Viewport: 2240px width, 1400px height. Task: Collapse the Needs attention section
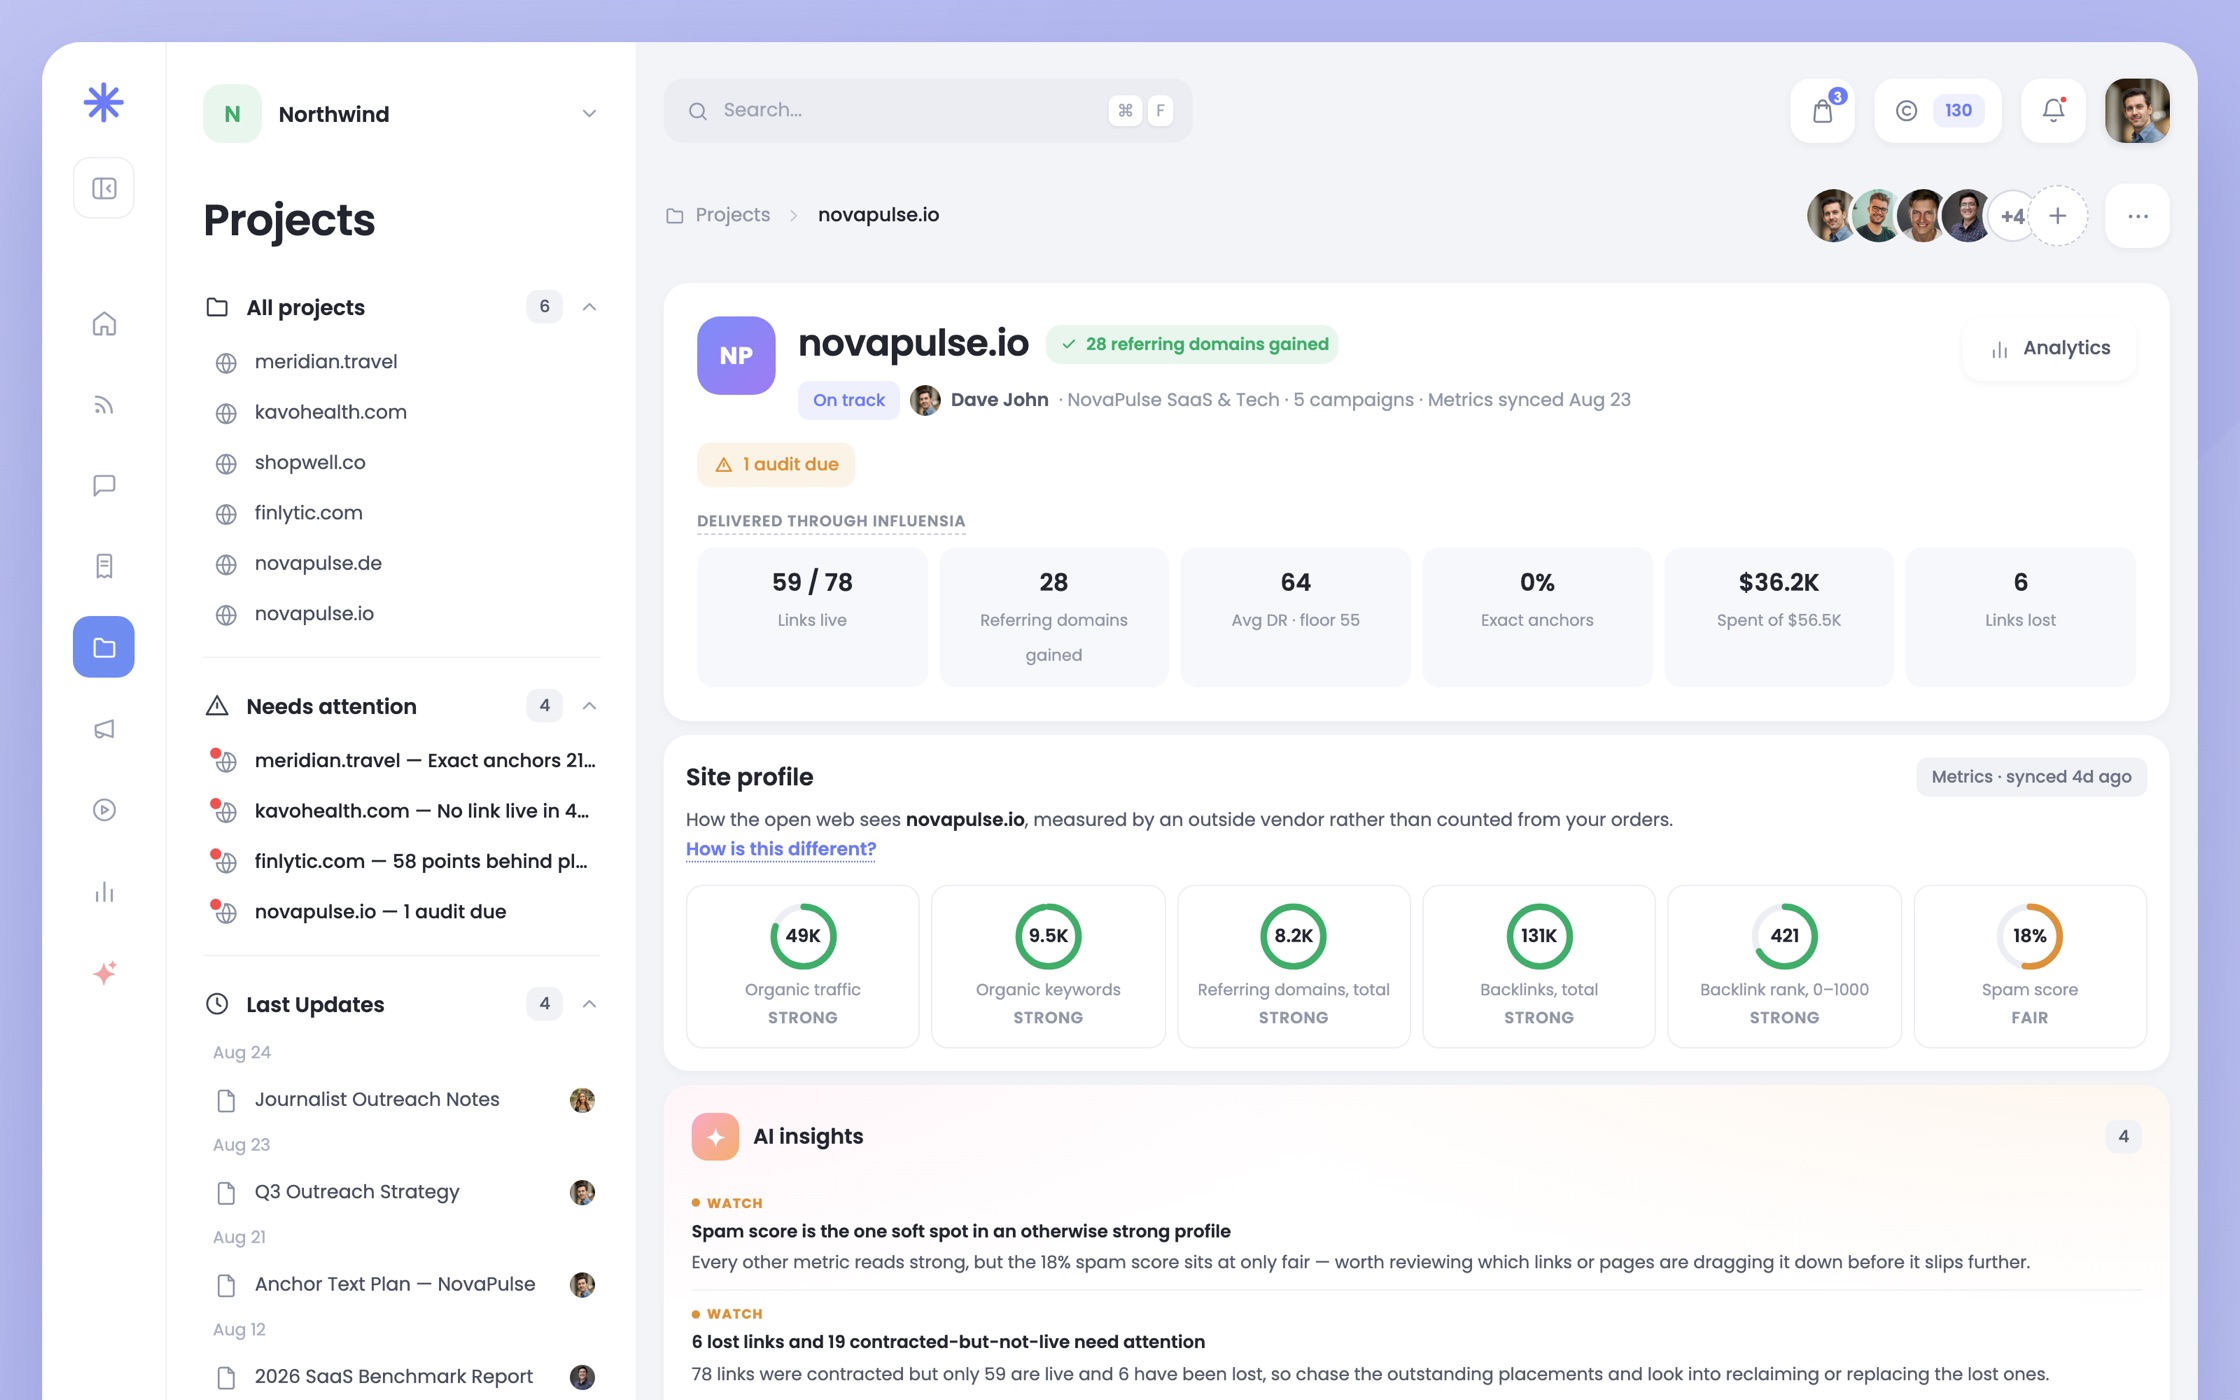[589, 706]
